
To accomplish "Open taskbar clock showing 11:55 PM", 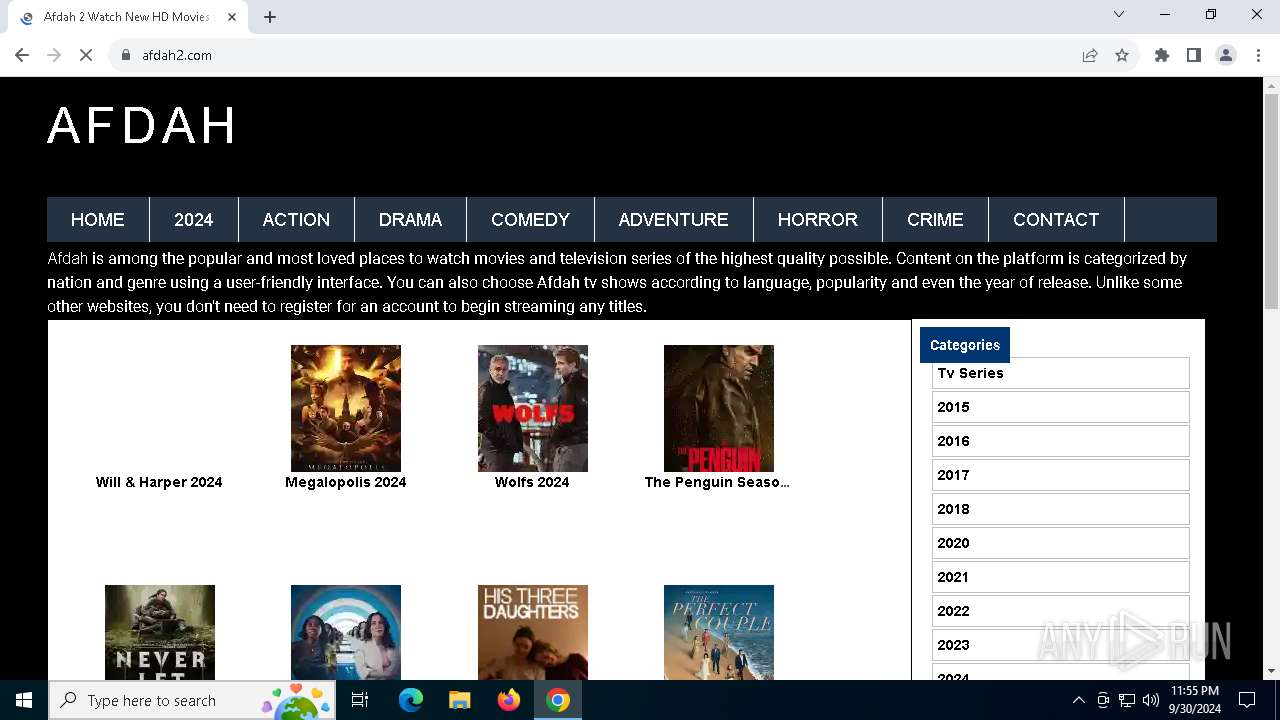I will click(1194, 700).
